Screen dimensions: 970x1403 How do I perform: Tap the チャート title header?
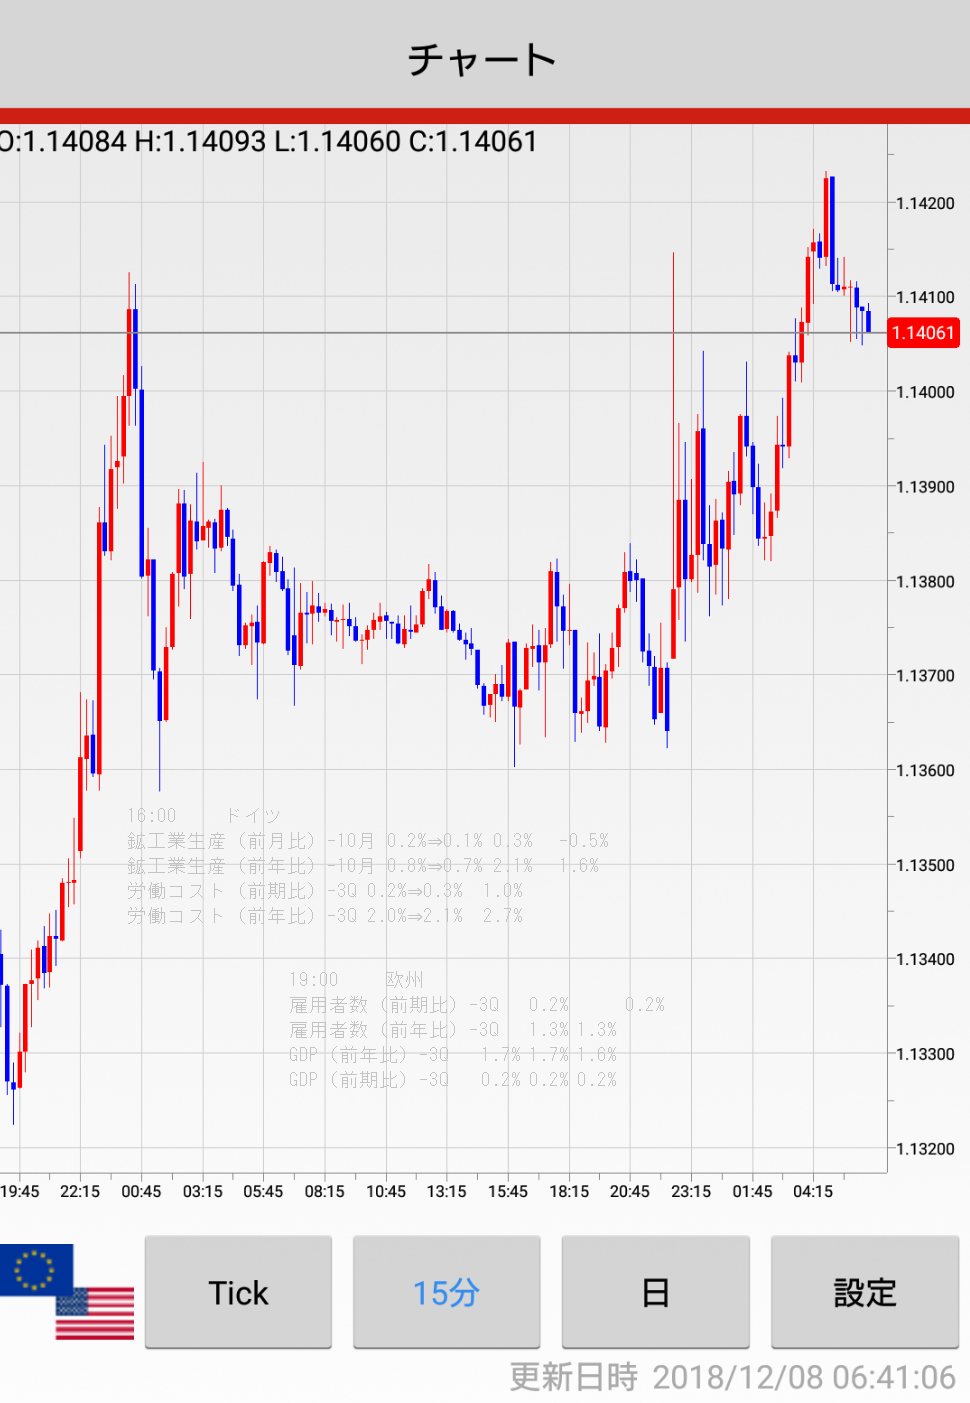(x=483, y=60)
